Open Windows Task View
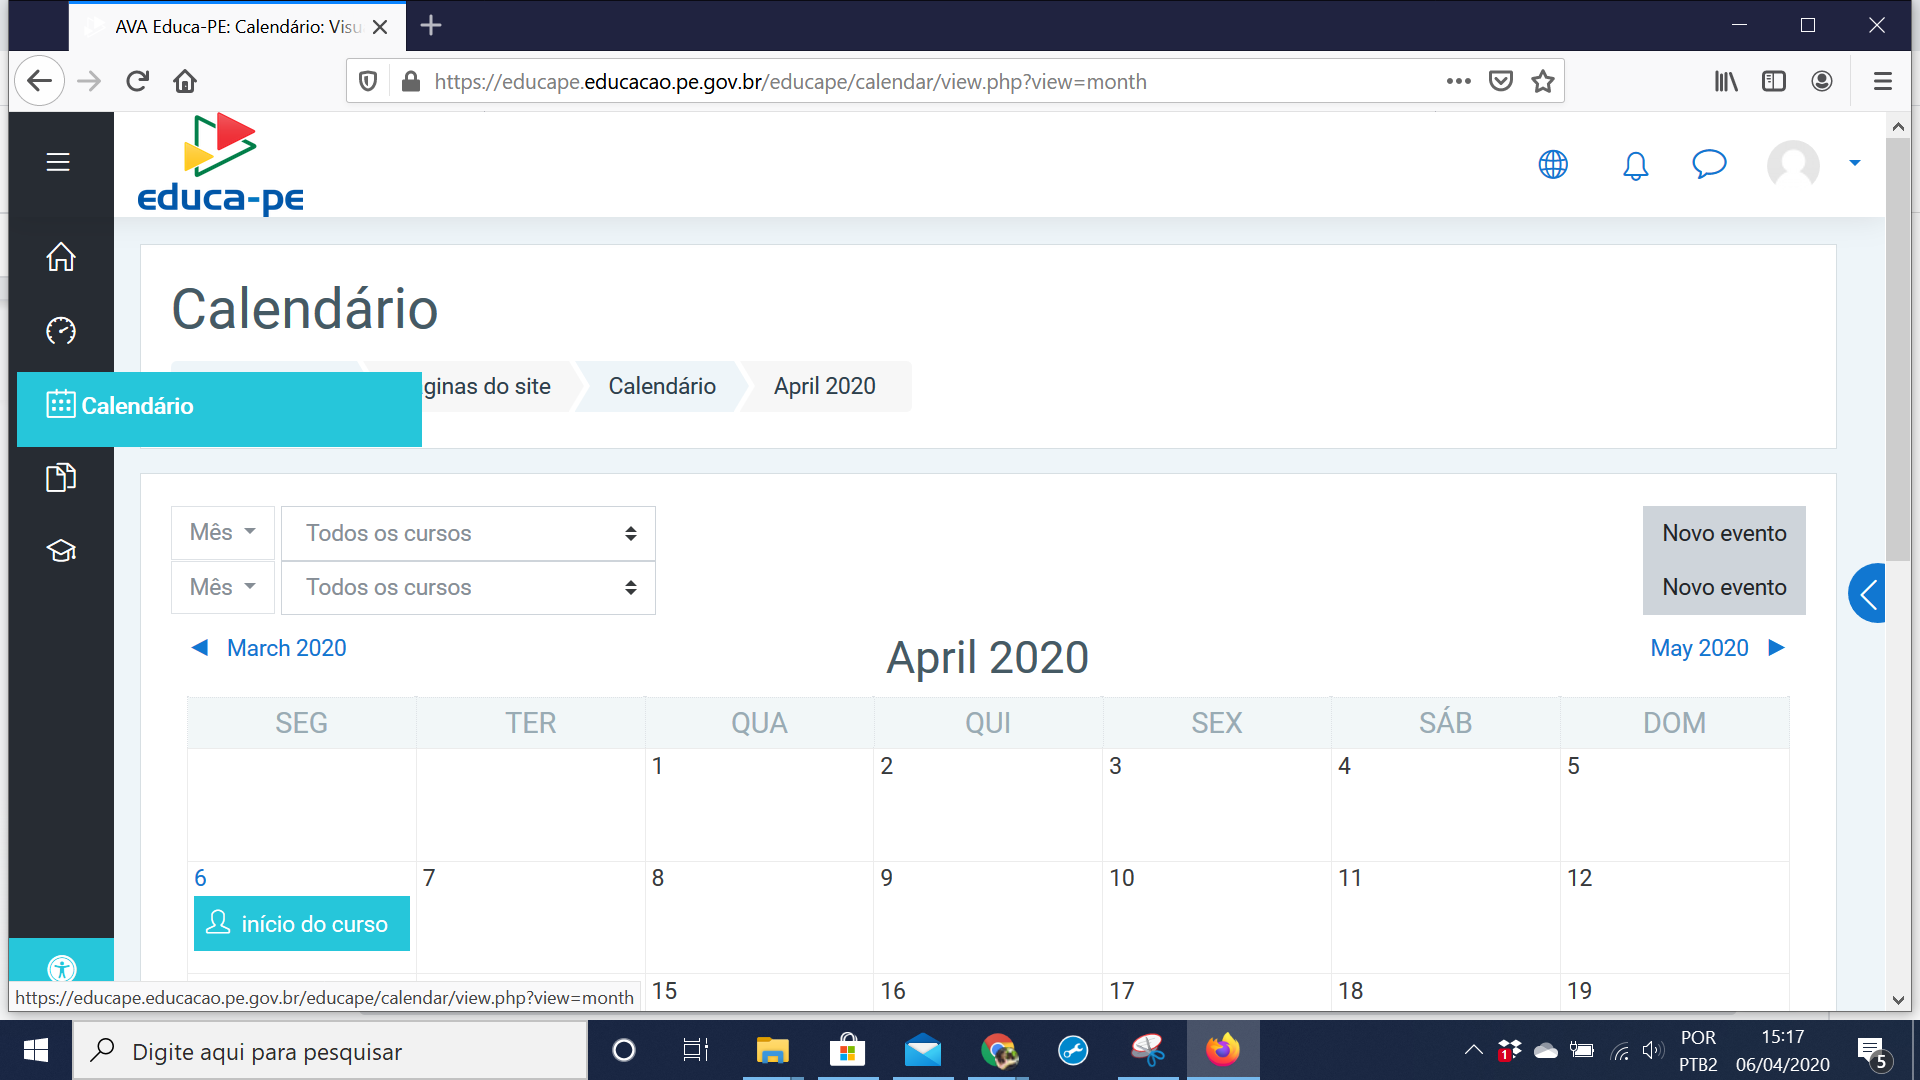The height and width of the screenshot is (1080, 1920). (696, 1050)
